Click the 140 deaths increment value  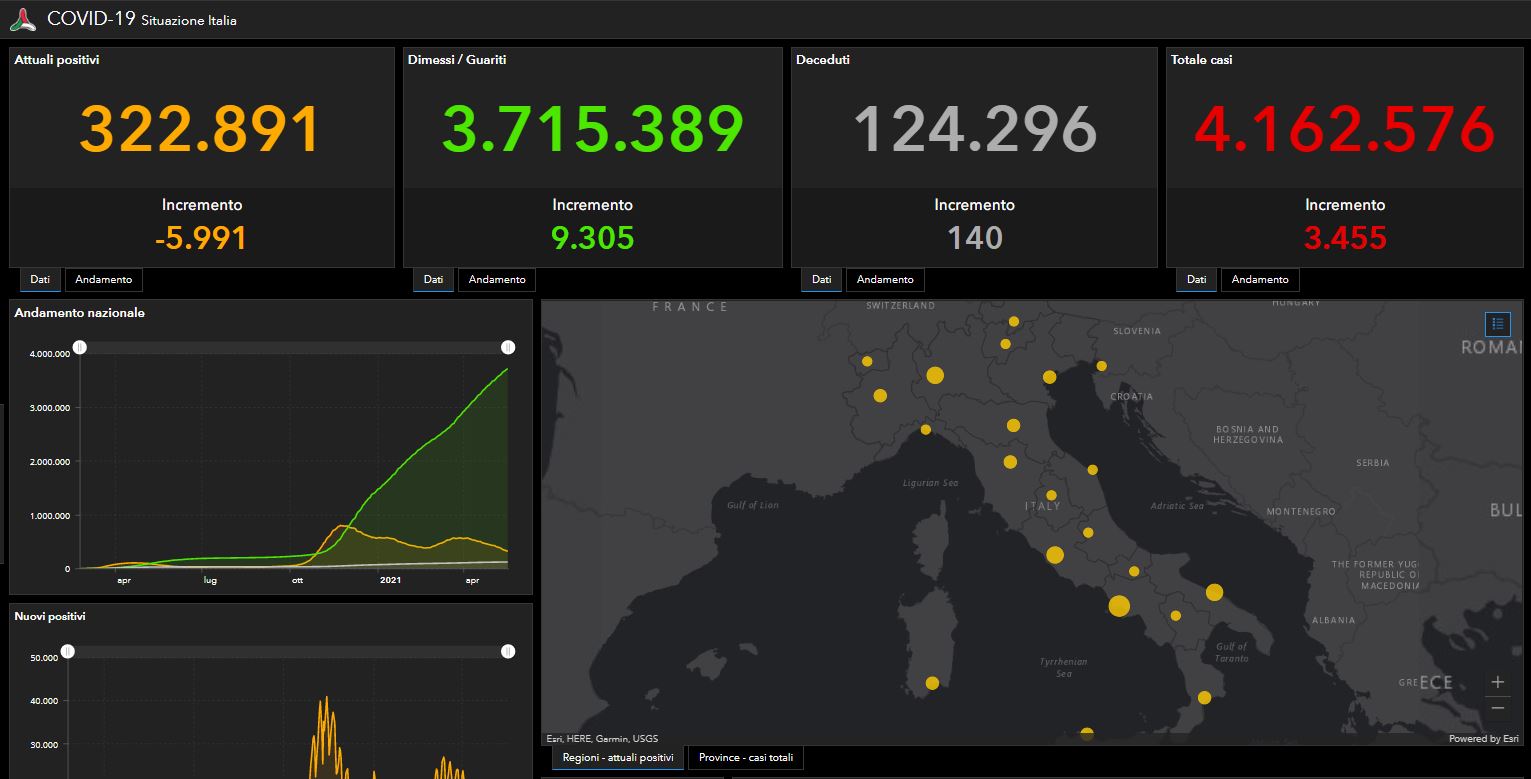[x=975, y=238]
